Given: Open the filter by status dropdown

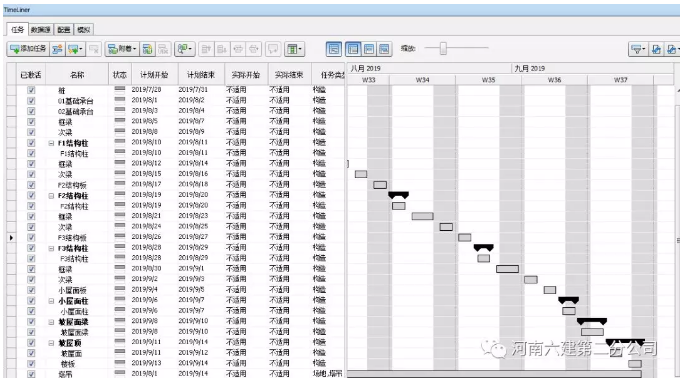Looking at the screenshot, I should tap(637, 49).
